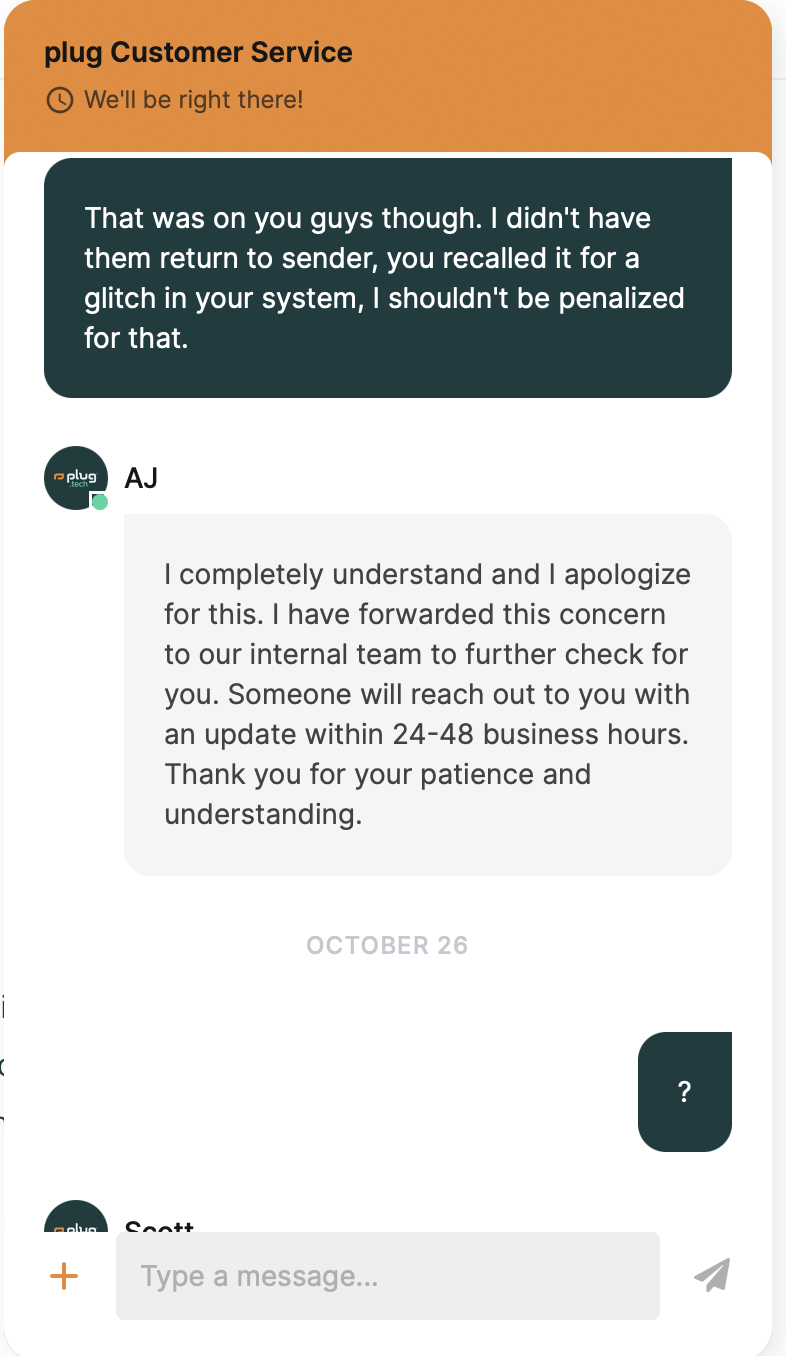The height and width of the screenshot is (1356, 786).
Task: Click "I completely understand and I apologize" text
Action: click(427, 574)
